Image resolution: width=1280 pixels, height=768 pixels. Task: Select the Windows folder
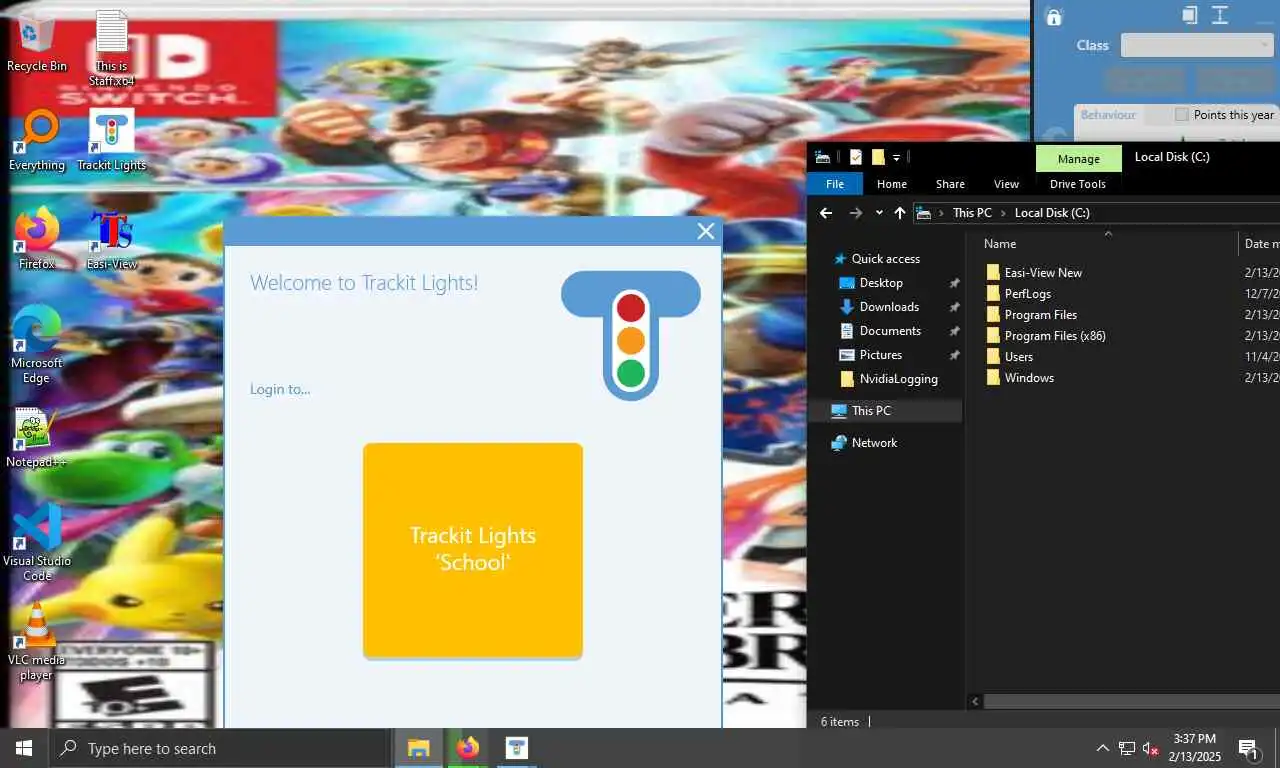1029,378
